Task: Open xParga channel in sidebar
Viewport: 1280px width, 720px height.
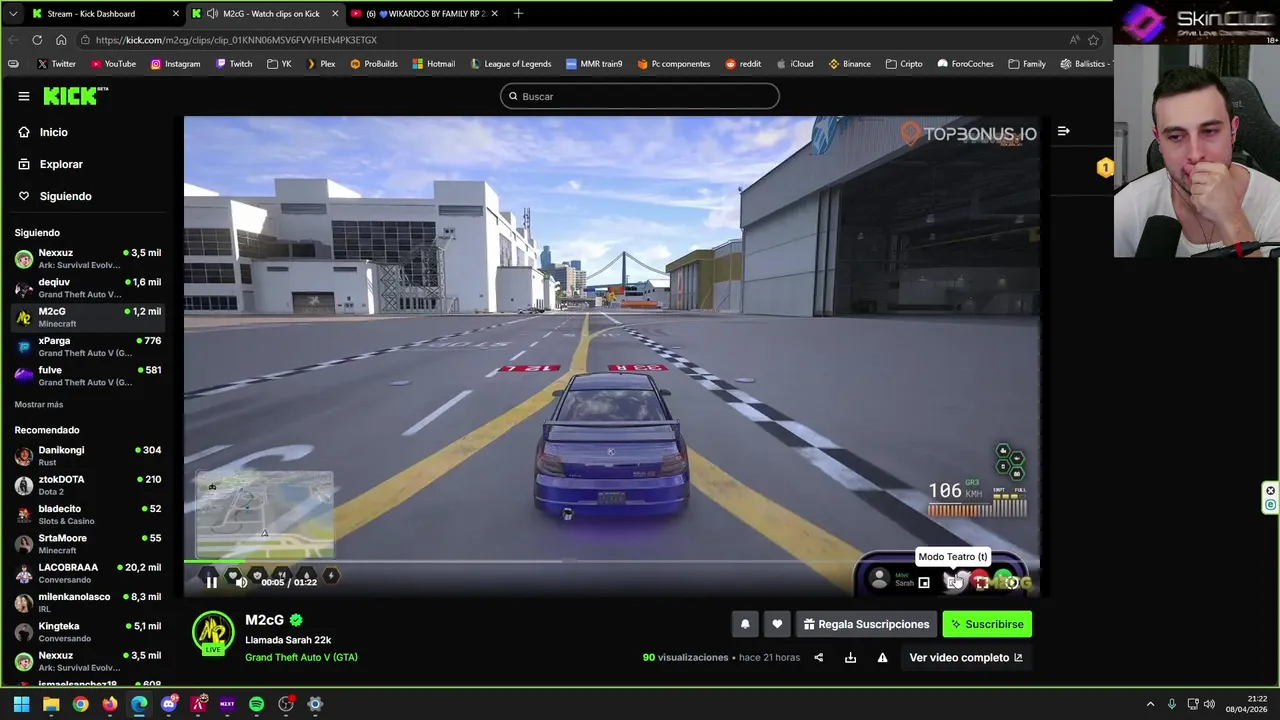Action: click(x=87, y=346)
